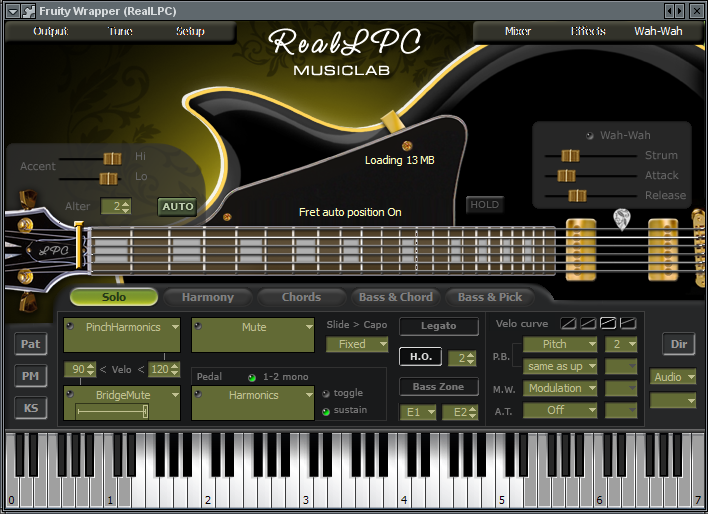This screenshot has height=514, width=708.
Task: Open the Fruity Wrapper window menu arrow
Action: [x=13, y=11]
